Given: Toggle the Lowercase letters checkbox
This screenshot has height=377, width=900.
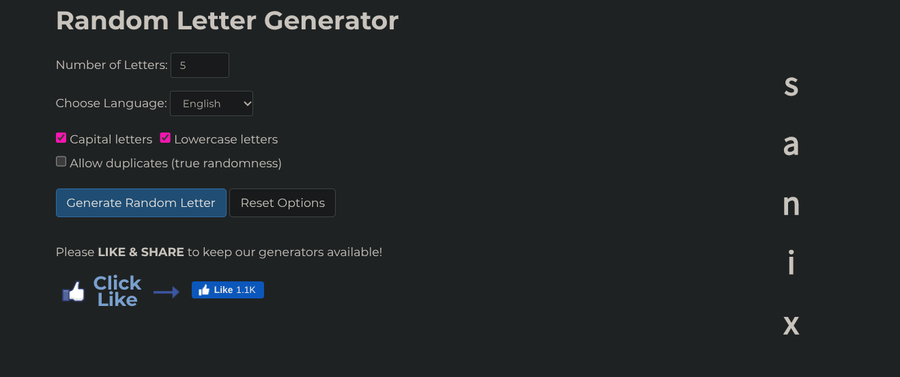Looking at the screenshot, I should pos(165,138).
